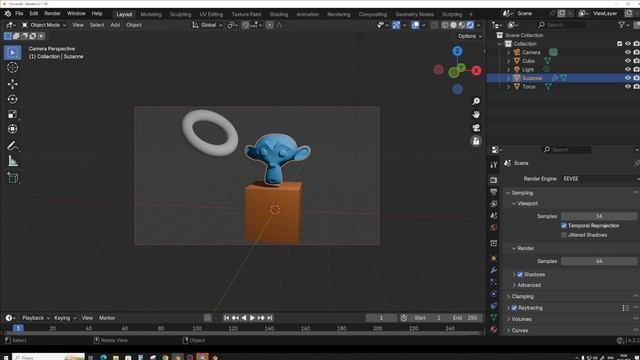Enable Jittered Shadows checkbox
Screen dimensions: 640x360
tap(564, 235)
